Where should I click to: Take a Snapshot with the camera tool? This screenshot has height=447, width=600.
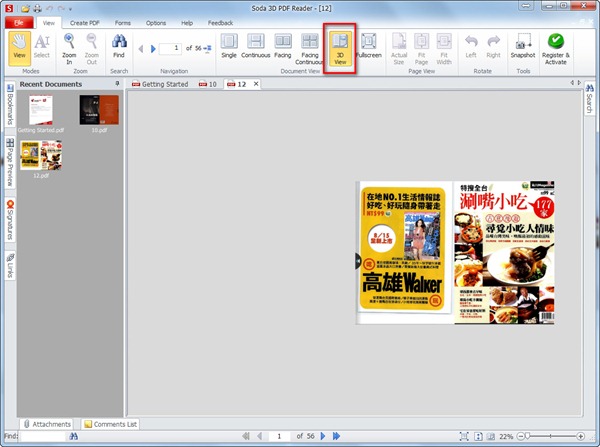pyautogui.click(x=521, y=47)
